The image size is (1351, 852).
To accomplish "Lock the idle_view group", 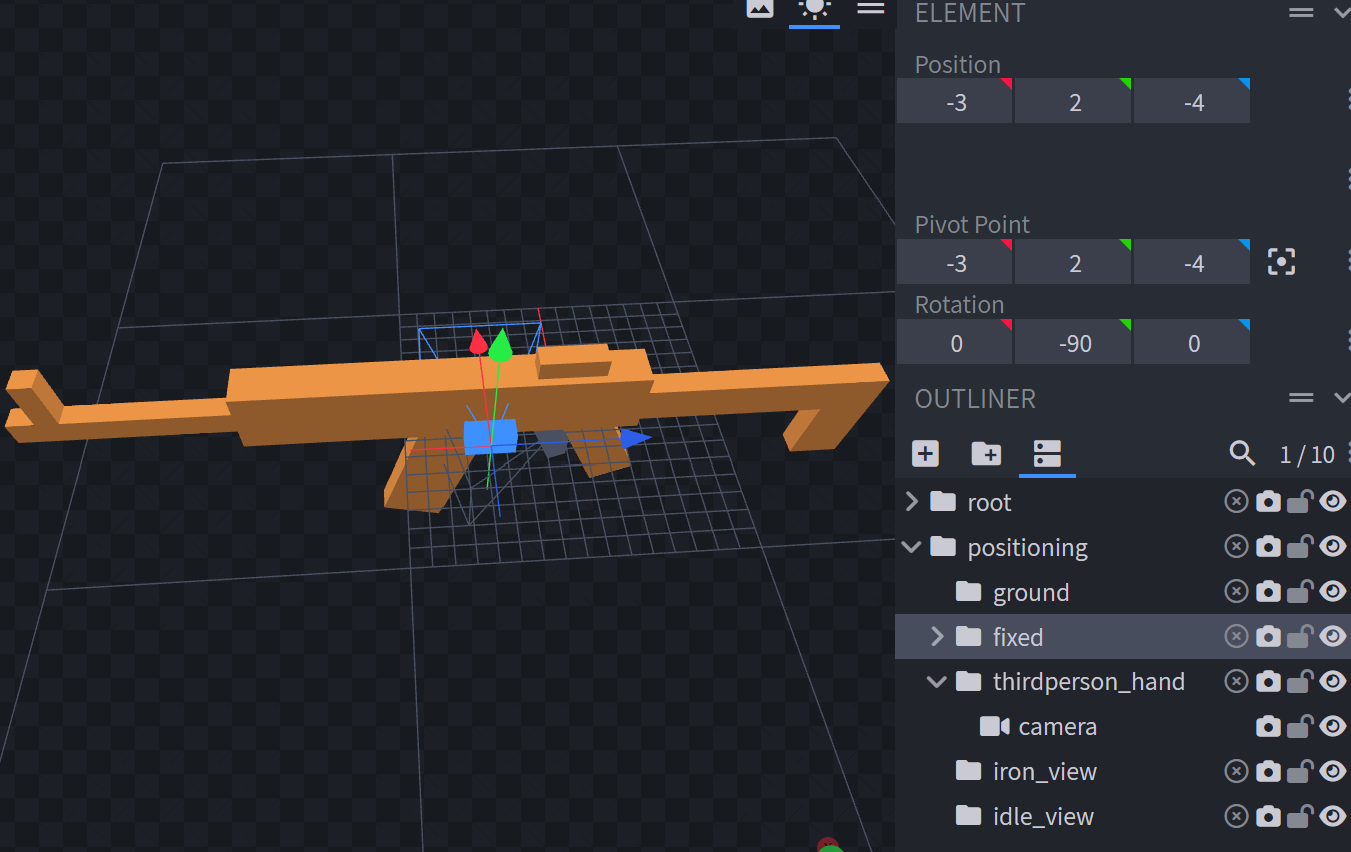I will [1300, 816].
